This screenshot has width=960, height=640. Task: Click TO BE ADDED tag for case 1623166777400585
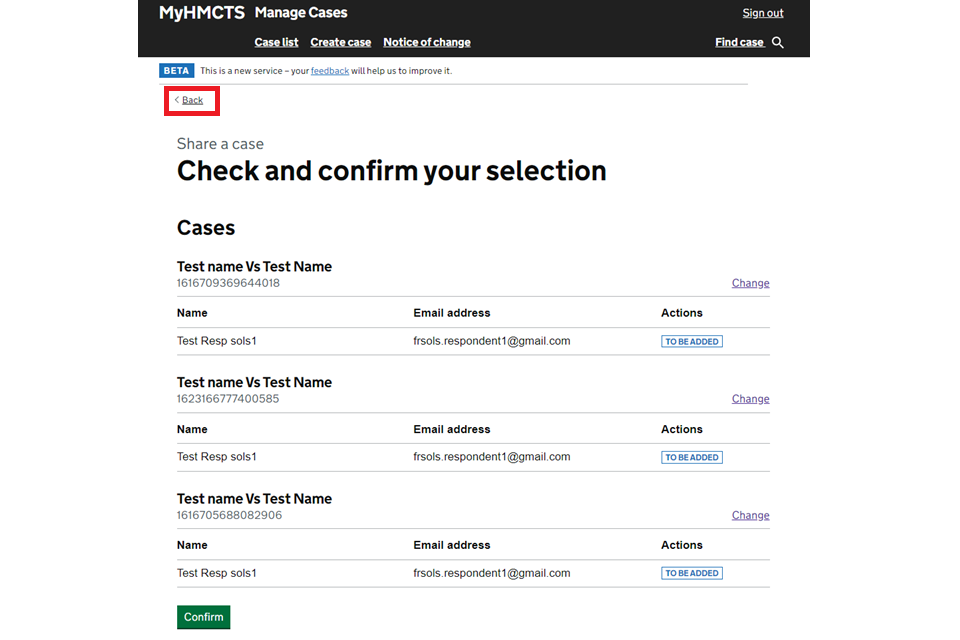tap(691, 457)
